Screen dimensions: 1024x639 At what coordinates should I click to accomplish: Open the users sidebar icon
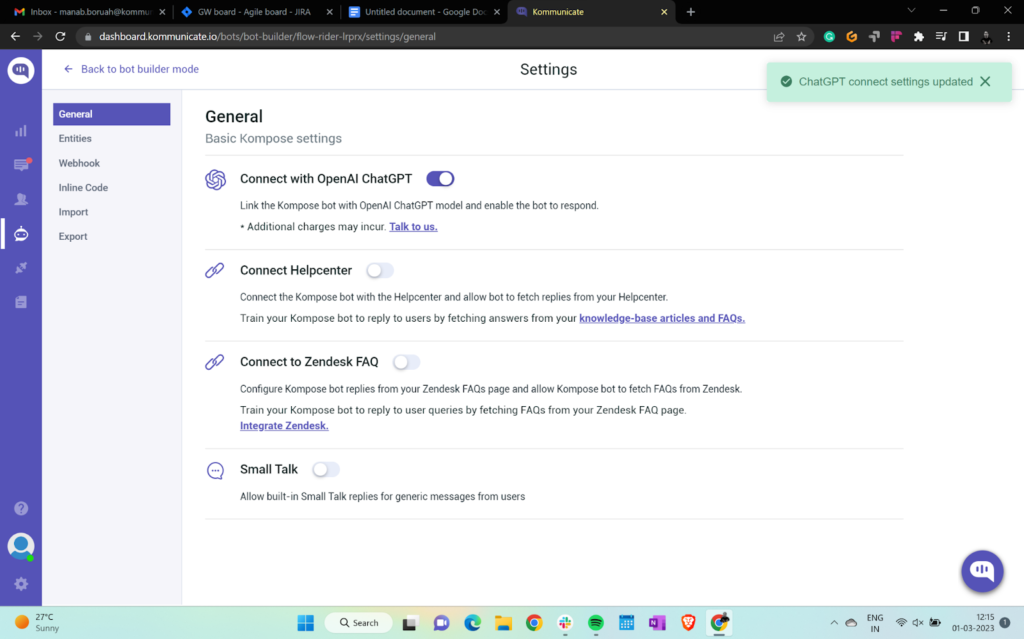click(x=21, y=199)
